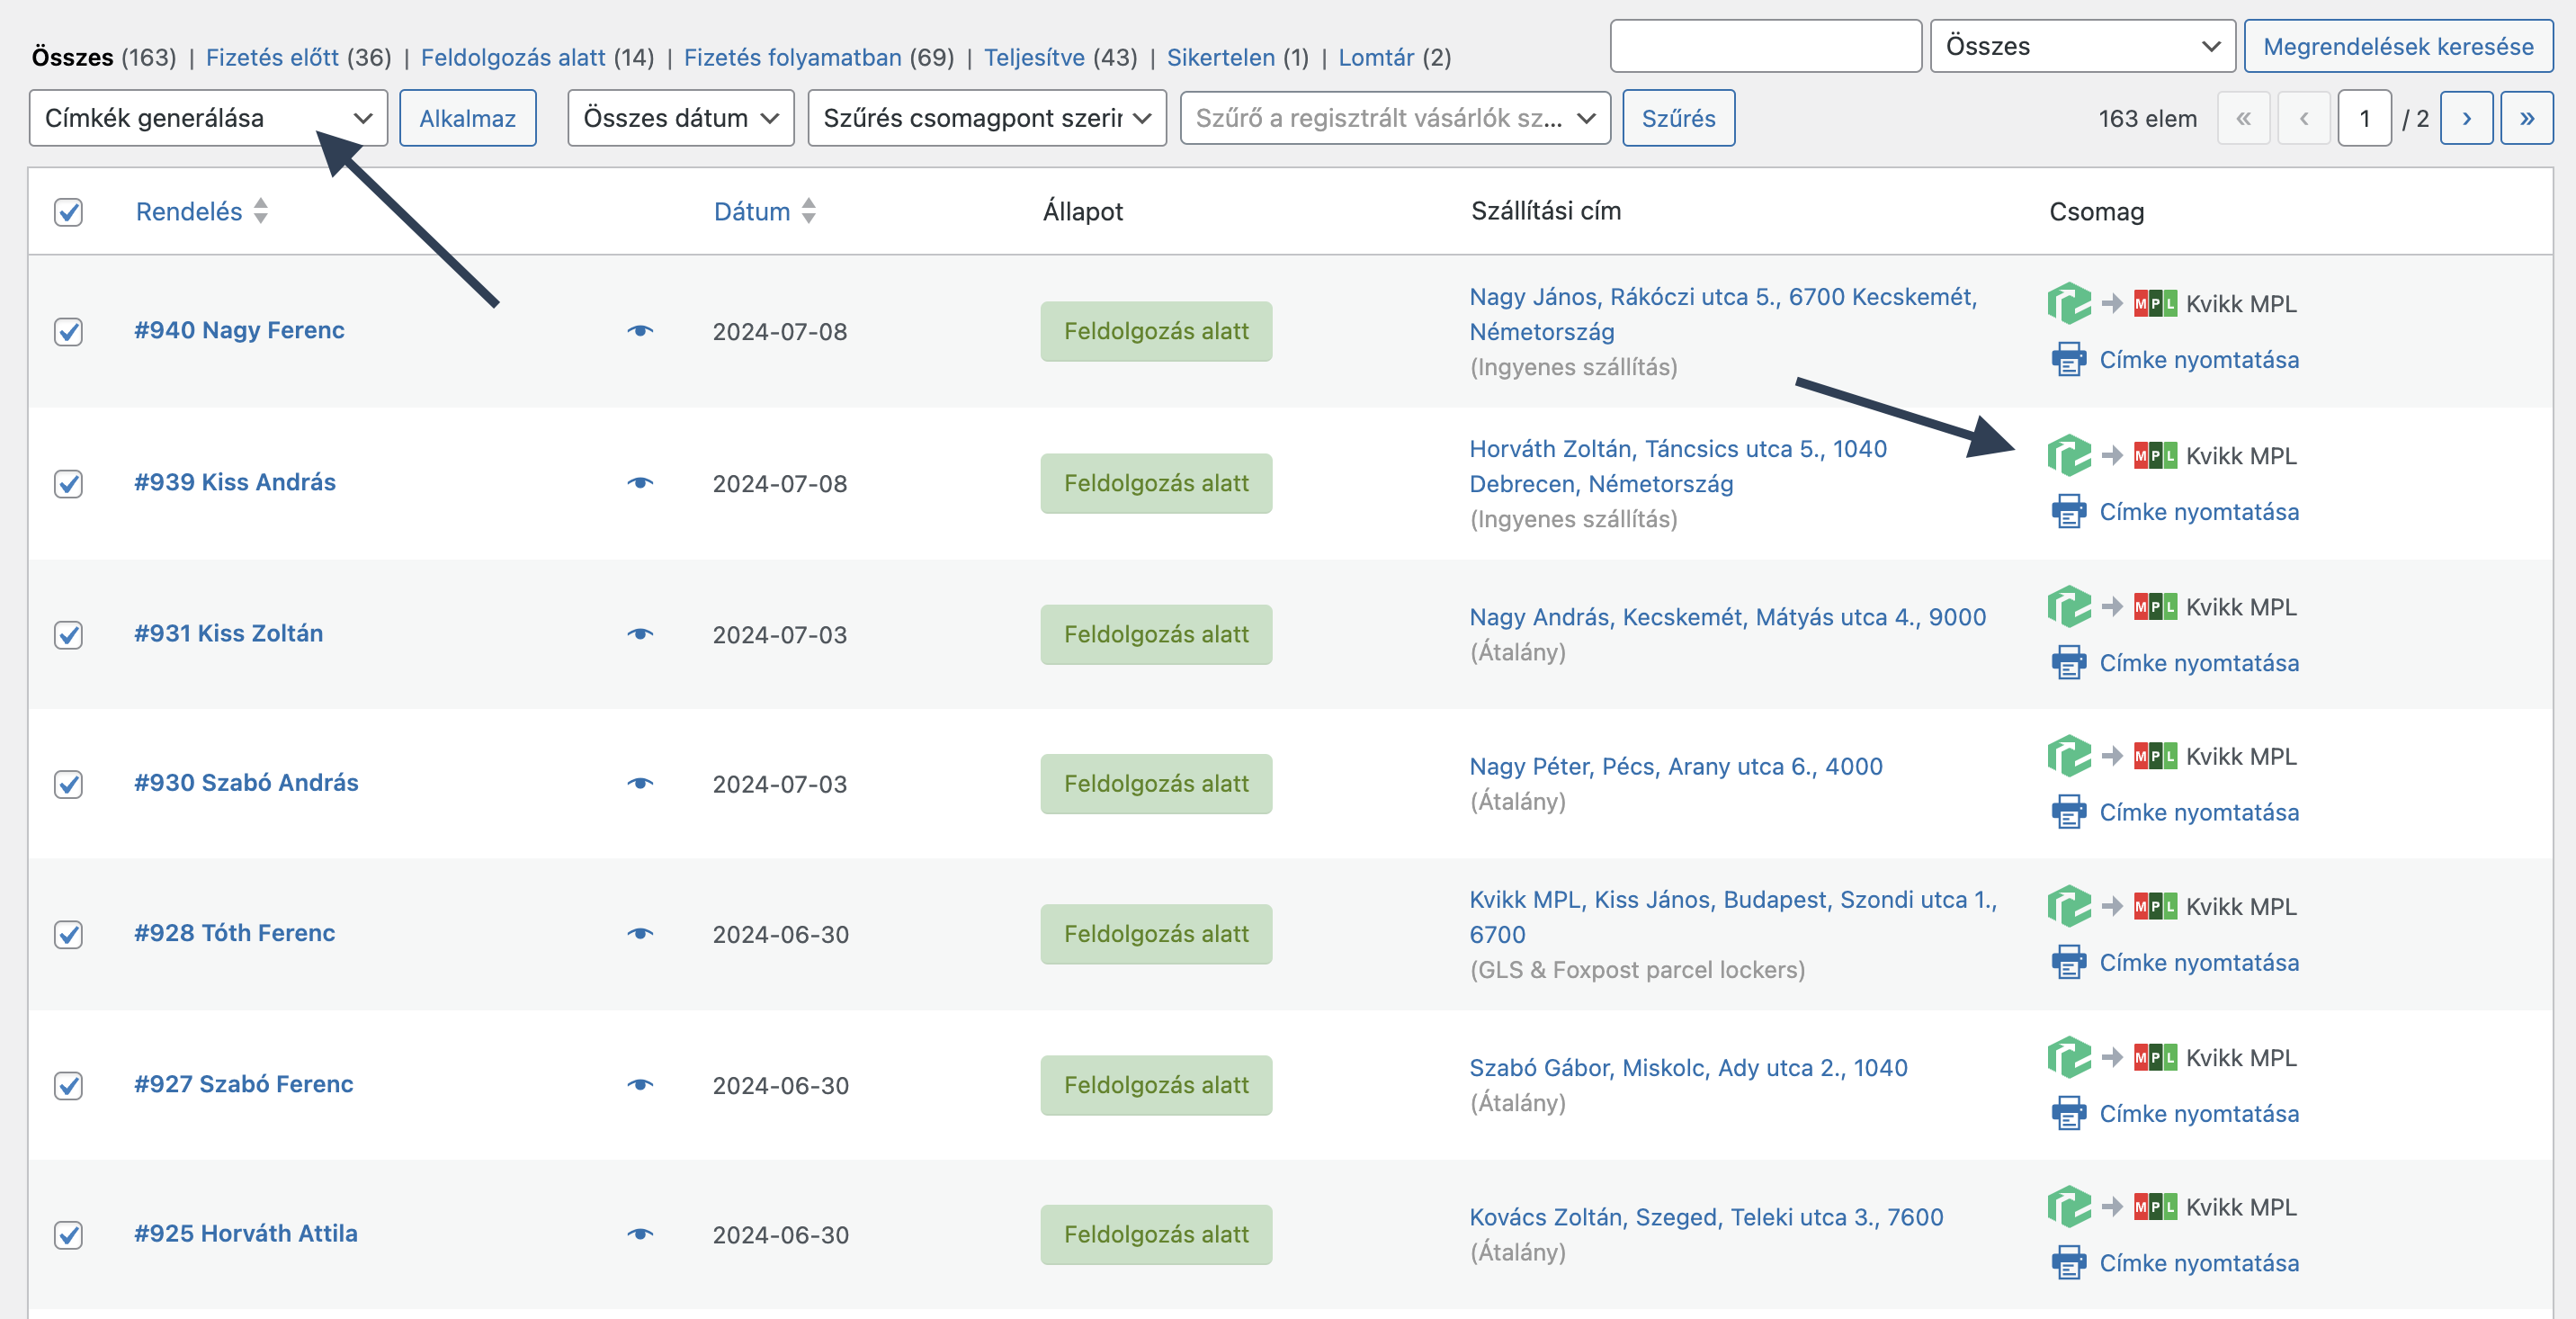Switch to the Feldolgozás alatt status filter

click(512, 57)
